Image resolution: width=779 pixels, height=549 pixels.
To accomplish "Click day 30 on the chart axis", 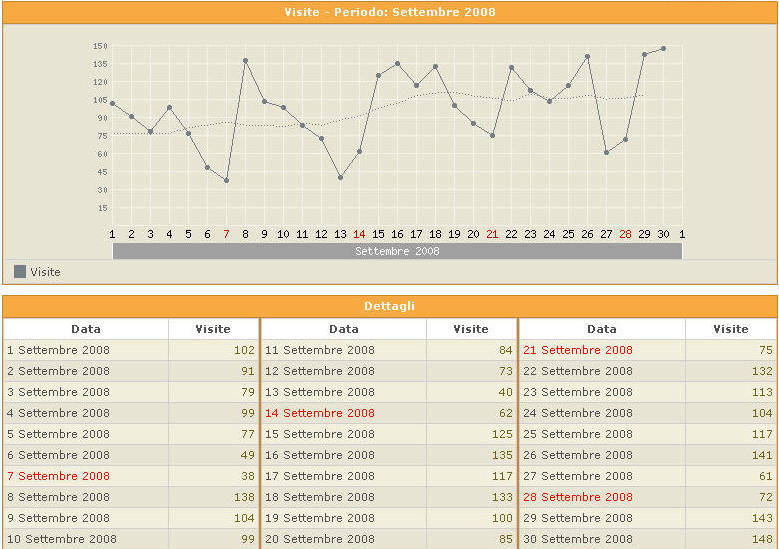I will (x=663, y=234).
